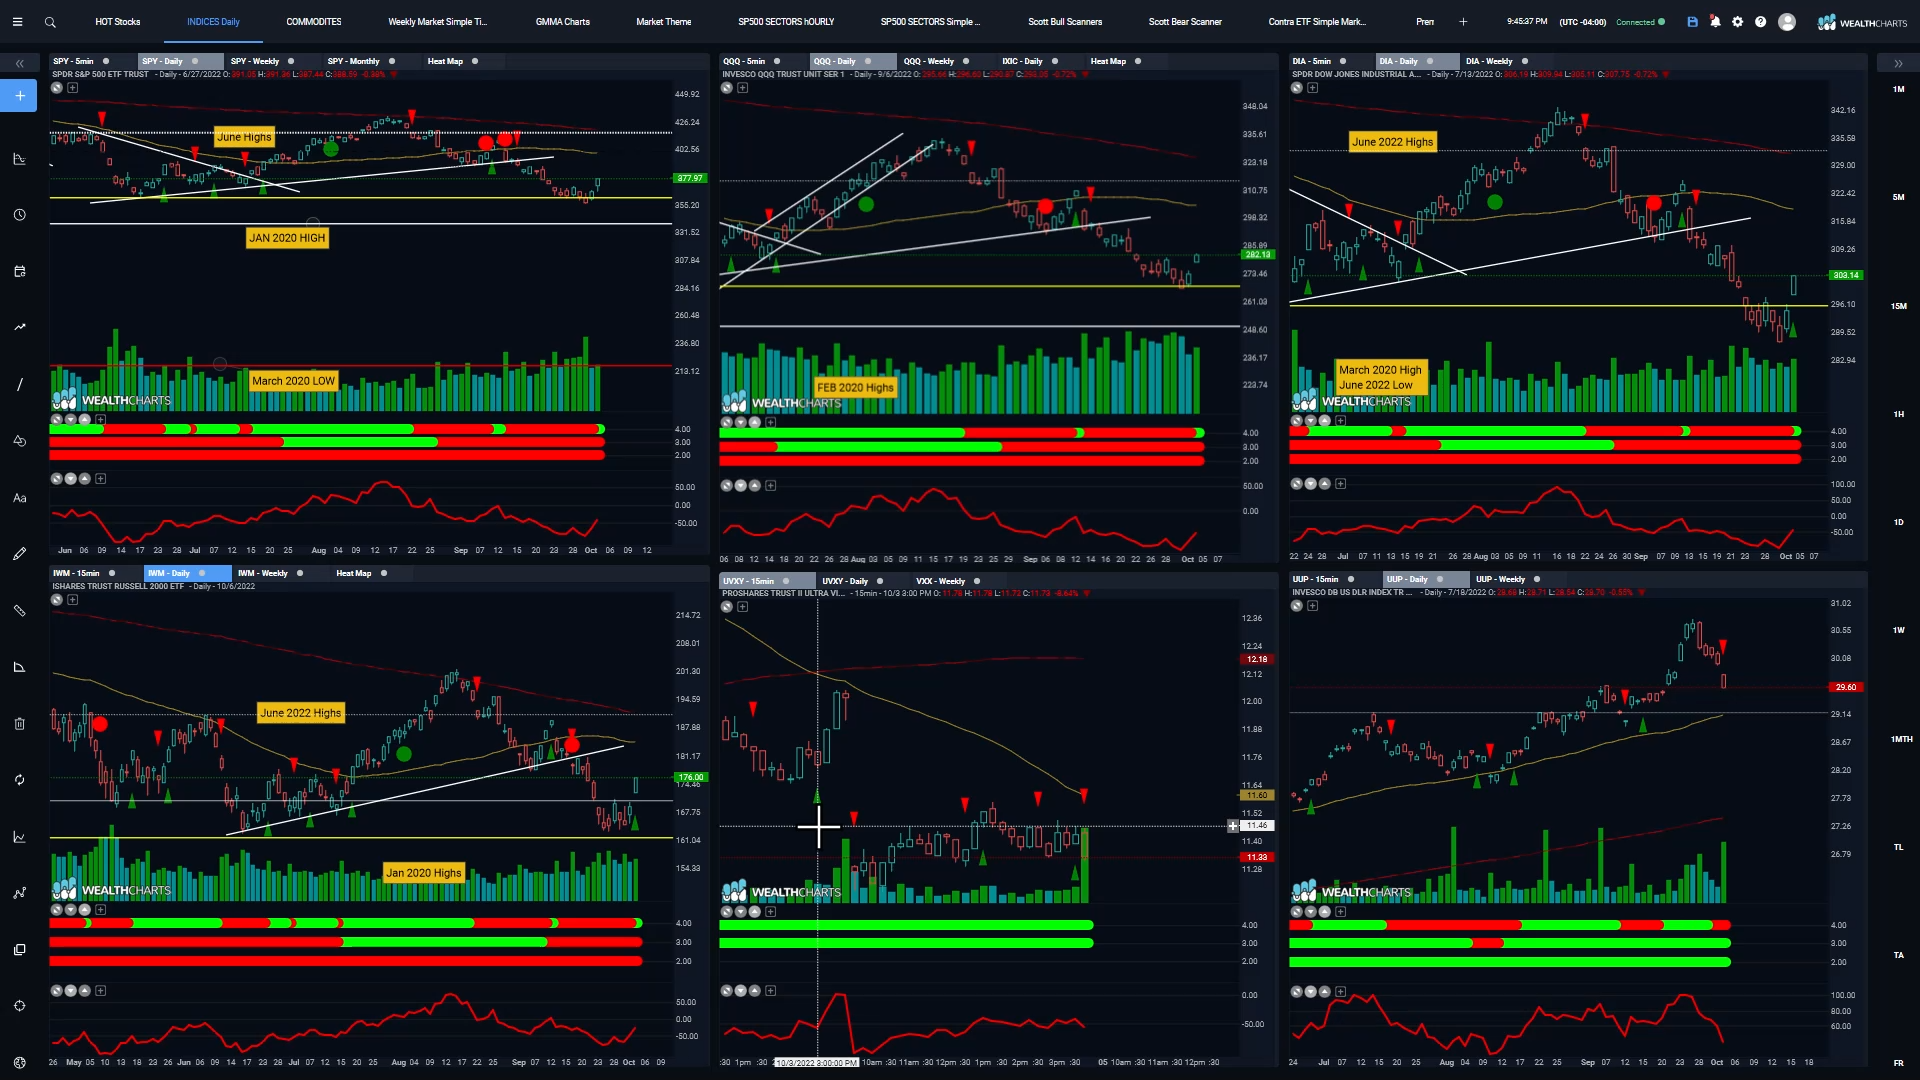This screenshot has width=1920, height=1080.
Task: Toggle visibility on SPY oscillator pane
Action: tap(57, 479)
